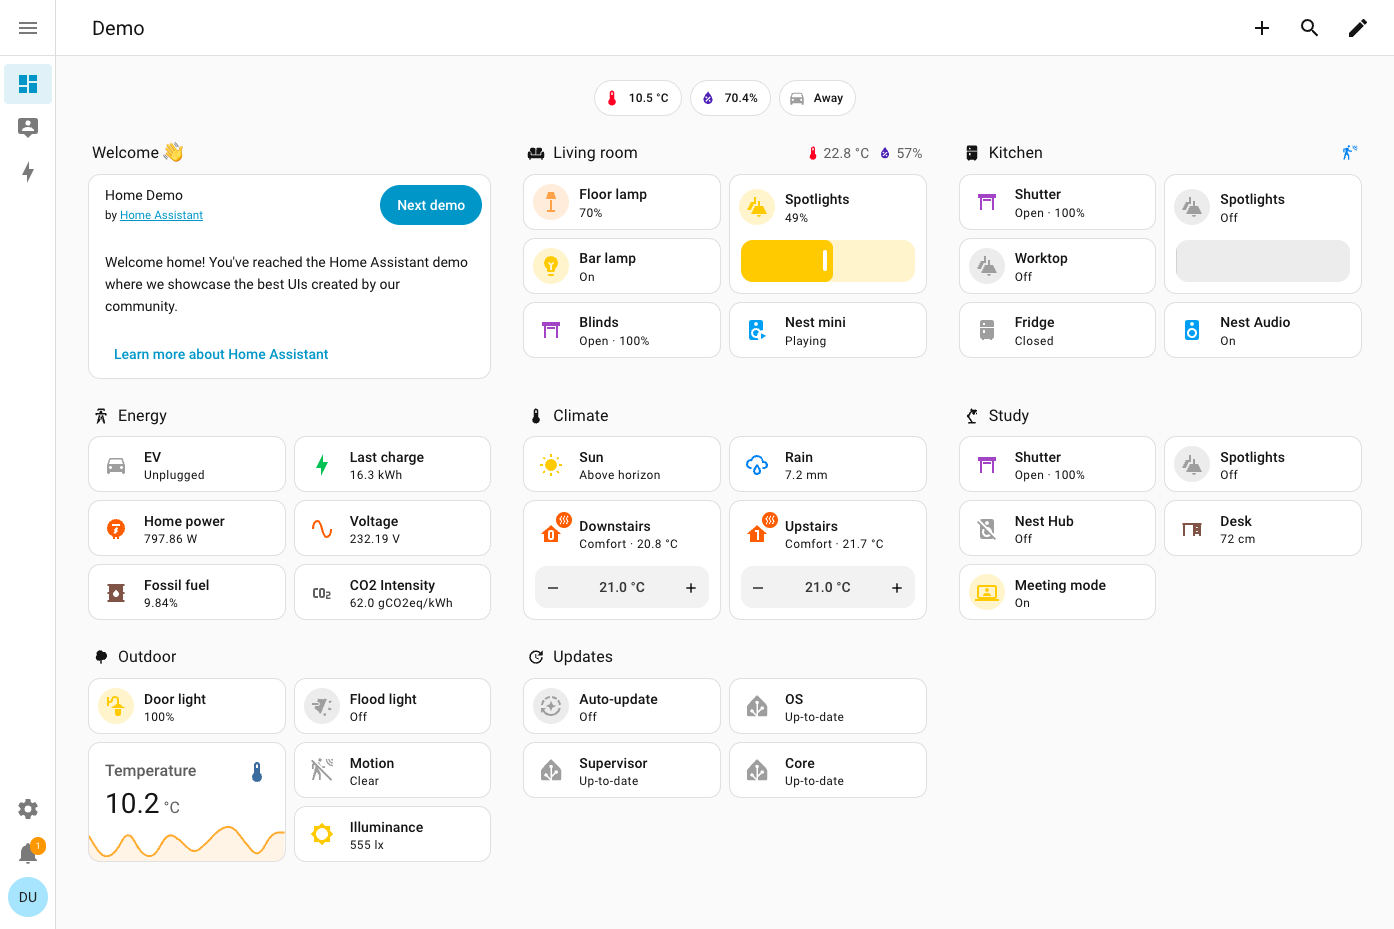Click the plus add icon in header

click(1262, 28)
